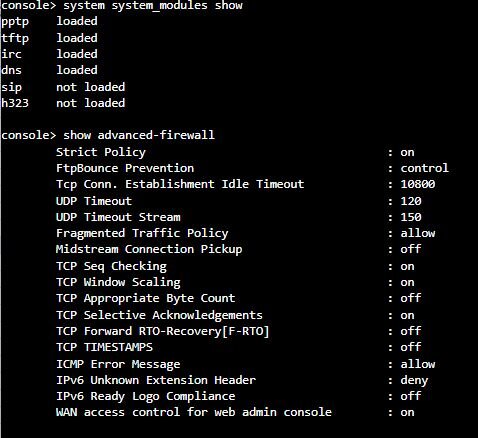Viewport: 478px width, 438px height.
Task: Click the tftp module name
Action: tap(15, 38)
